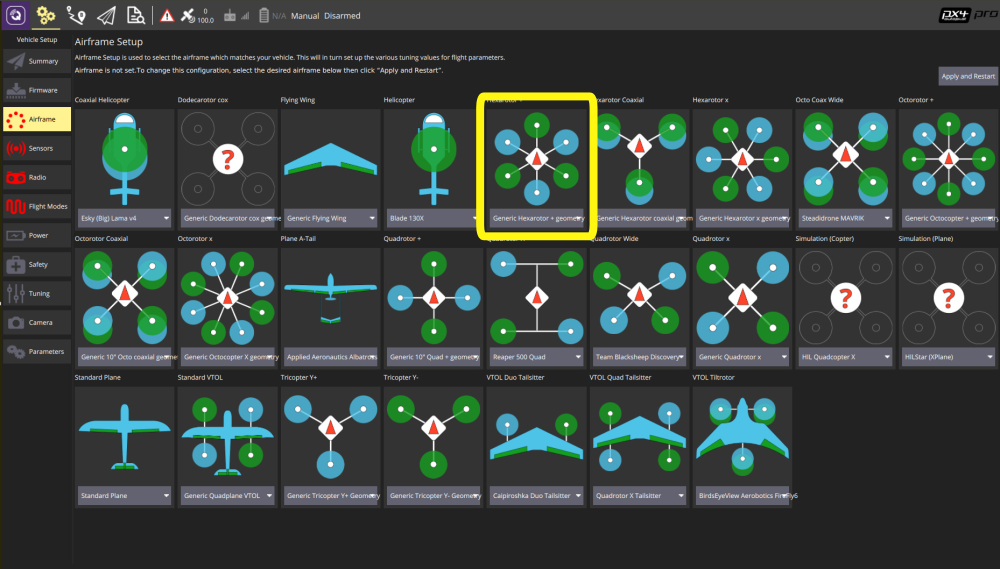Open the Tuning setup page
Image resolution: width=1000 pixels, height=569 pixels.
click(37, 293)
